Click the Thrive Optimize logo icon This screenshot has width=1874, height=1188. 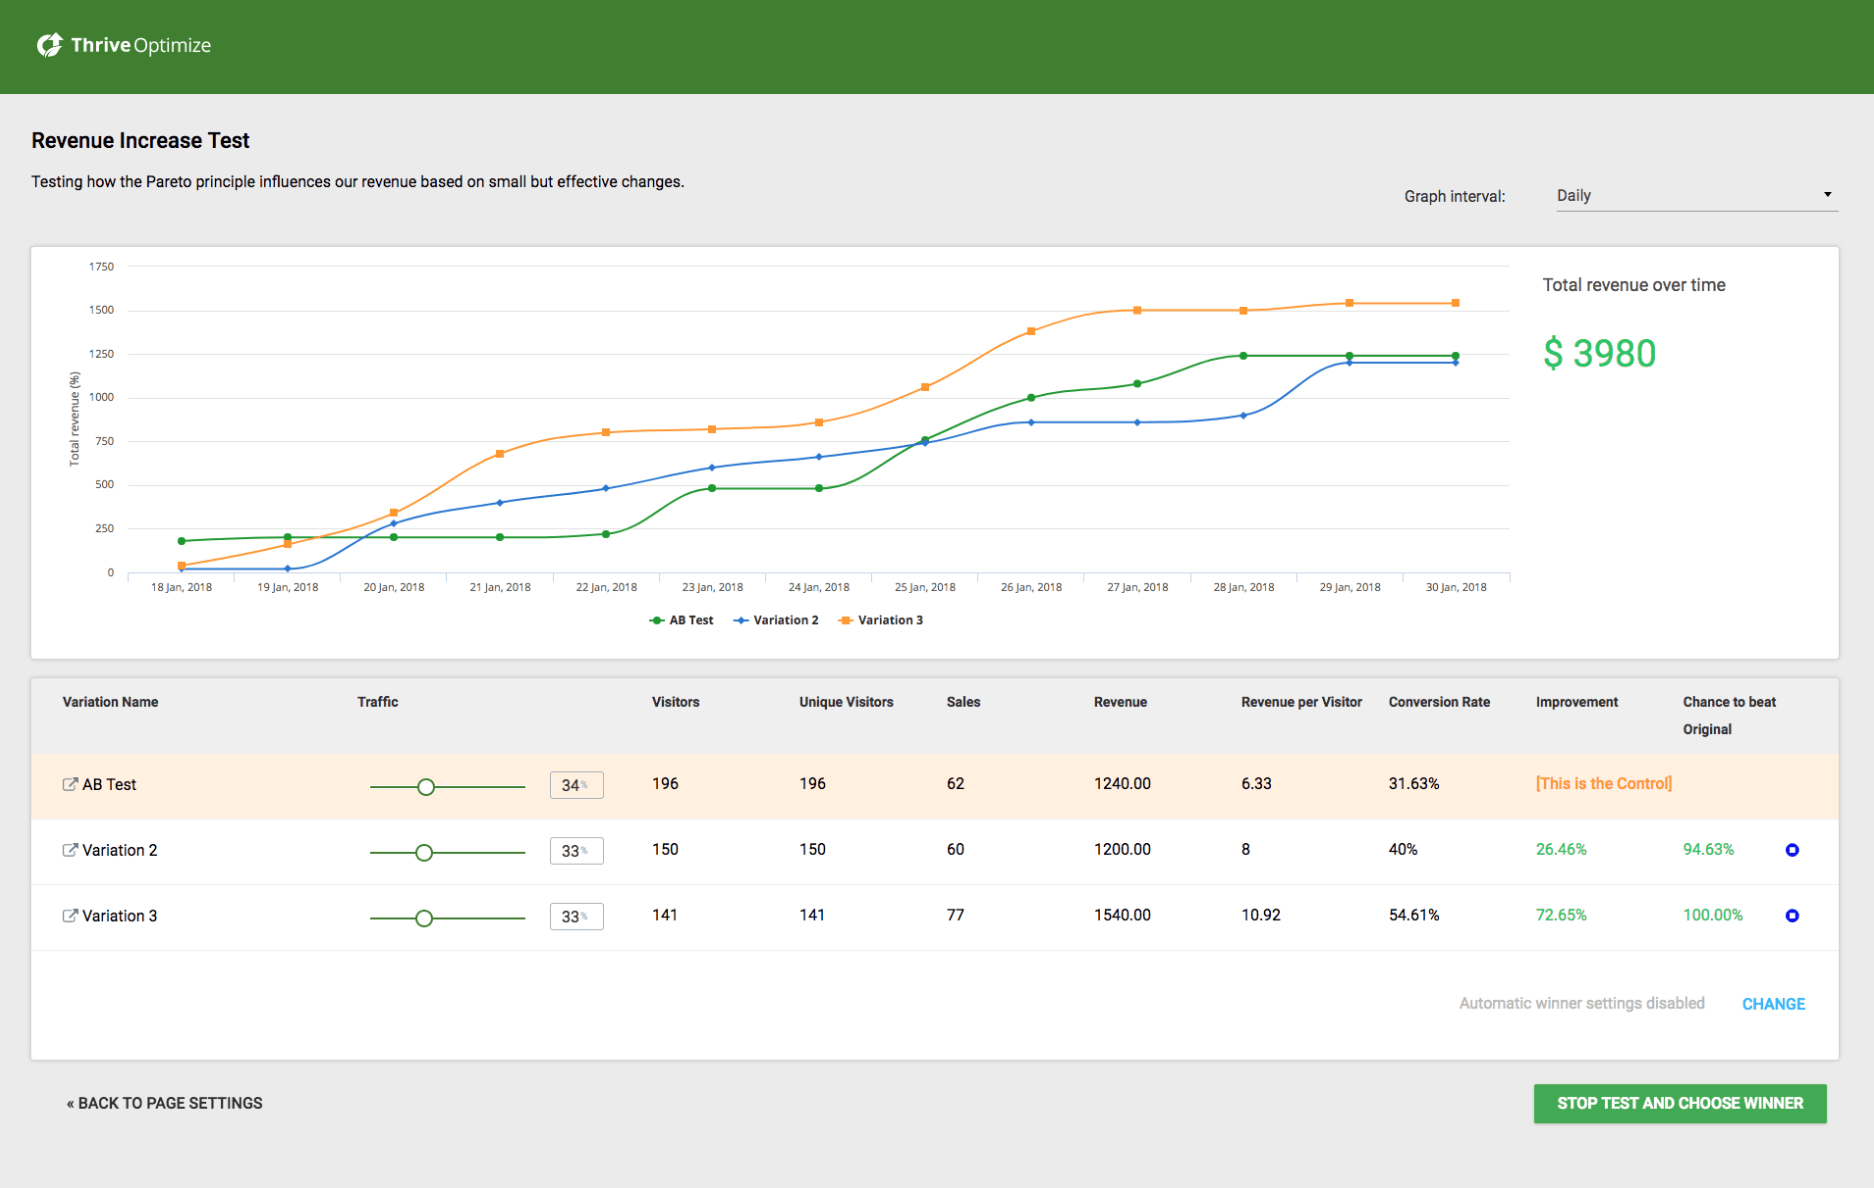[49, 45]
